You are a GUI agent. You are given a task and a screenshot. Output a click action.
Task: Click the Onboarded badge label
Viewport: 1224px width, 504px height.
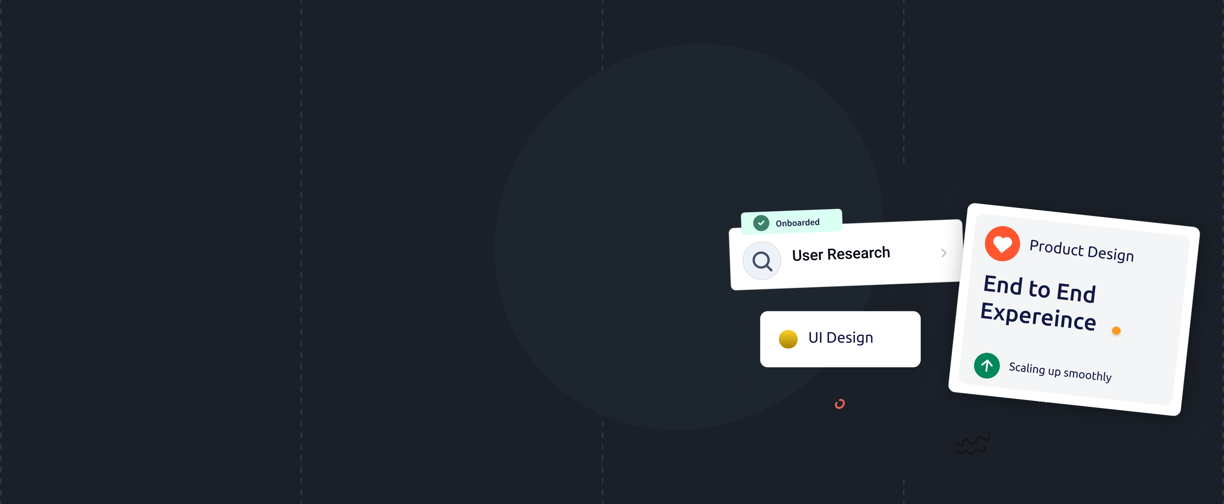click(x=797, y=223)
